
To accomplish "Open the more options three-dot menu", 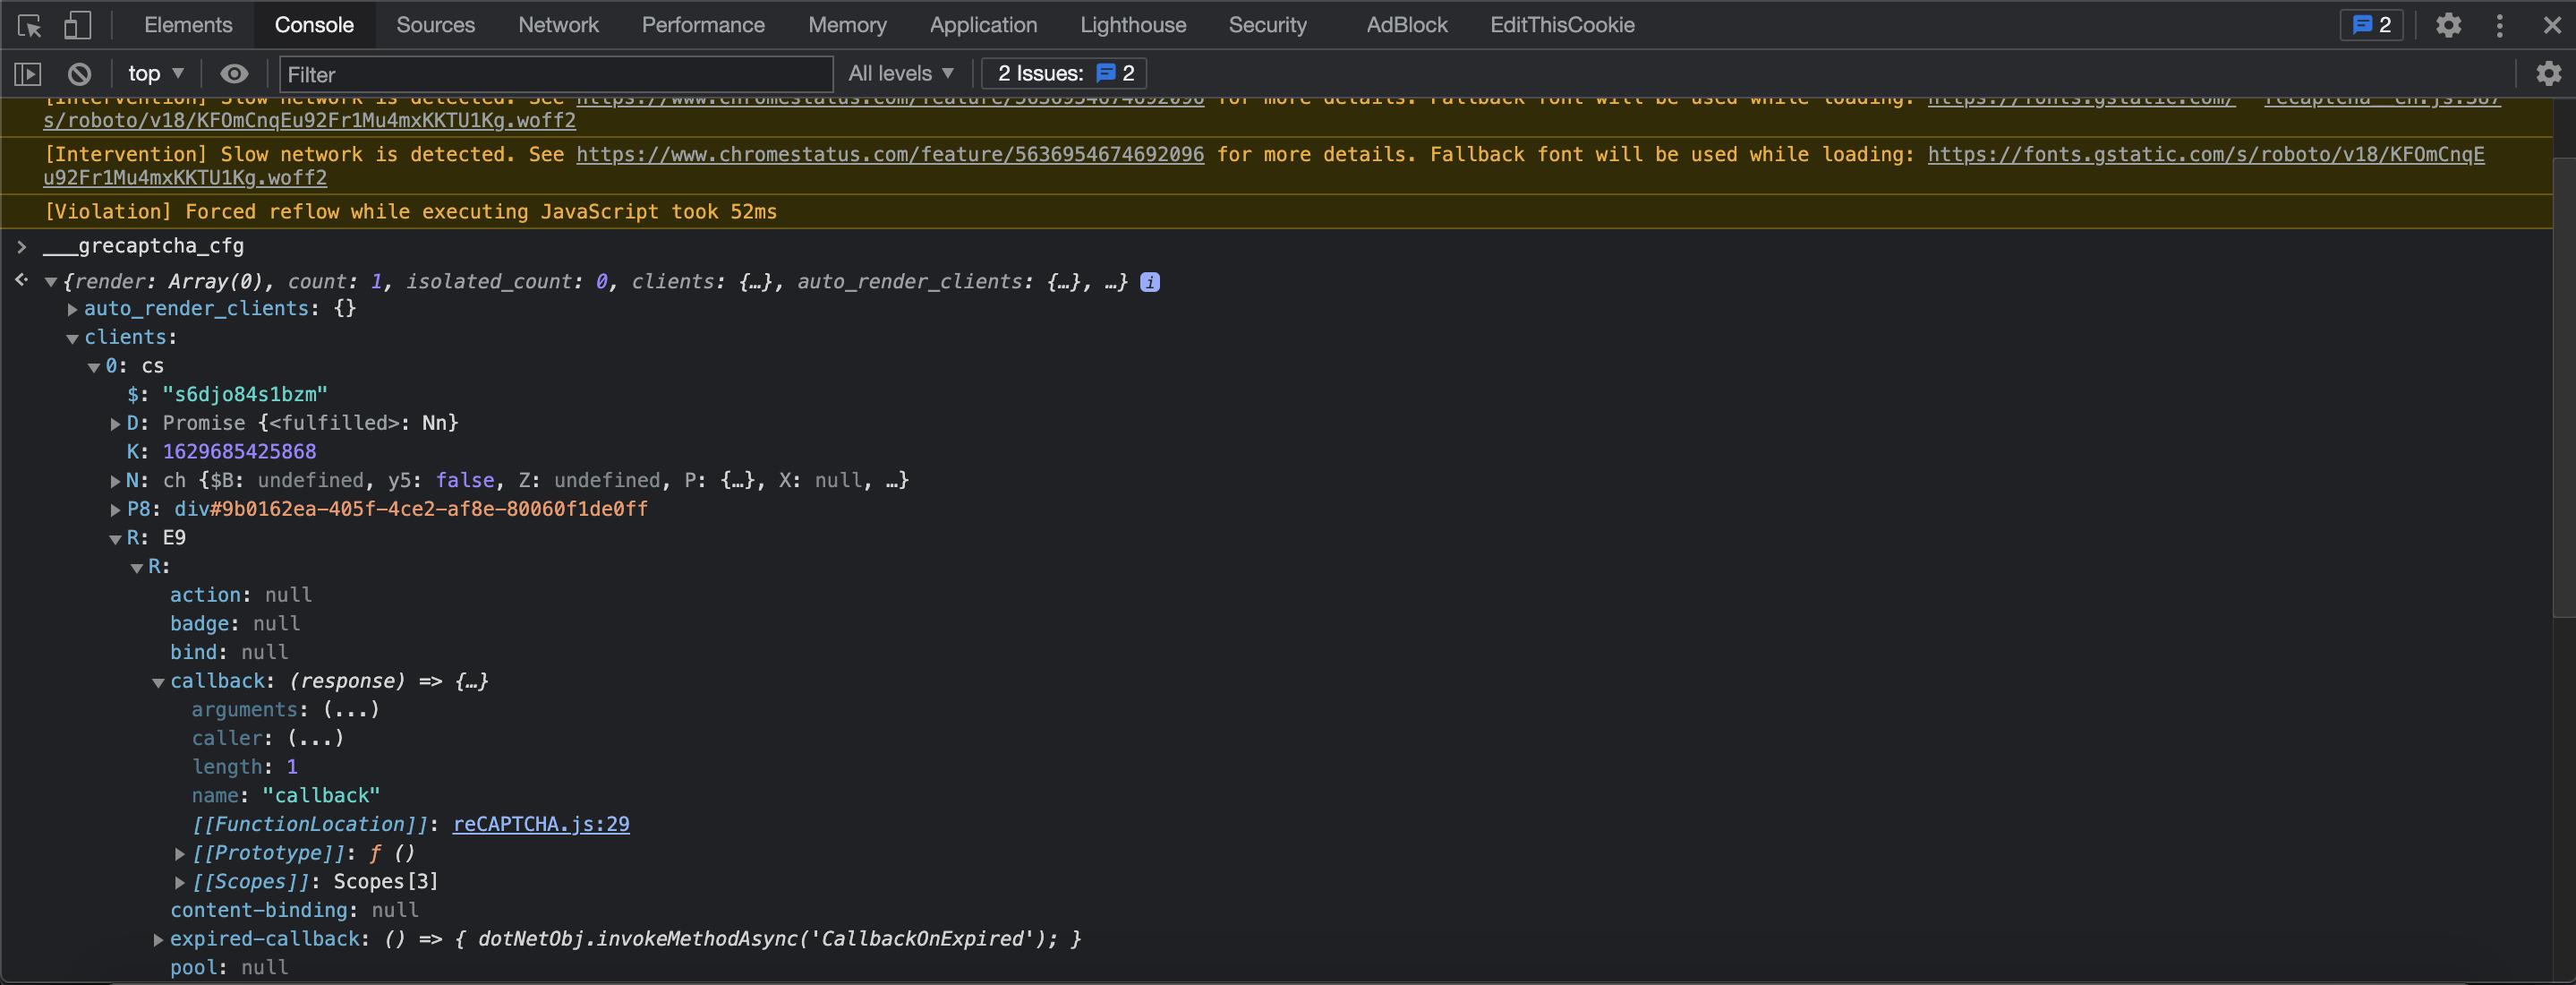I will (2499, 25).
